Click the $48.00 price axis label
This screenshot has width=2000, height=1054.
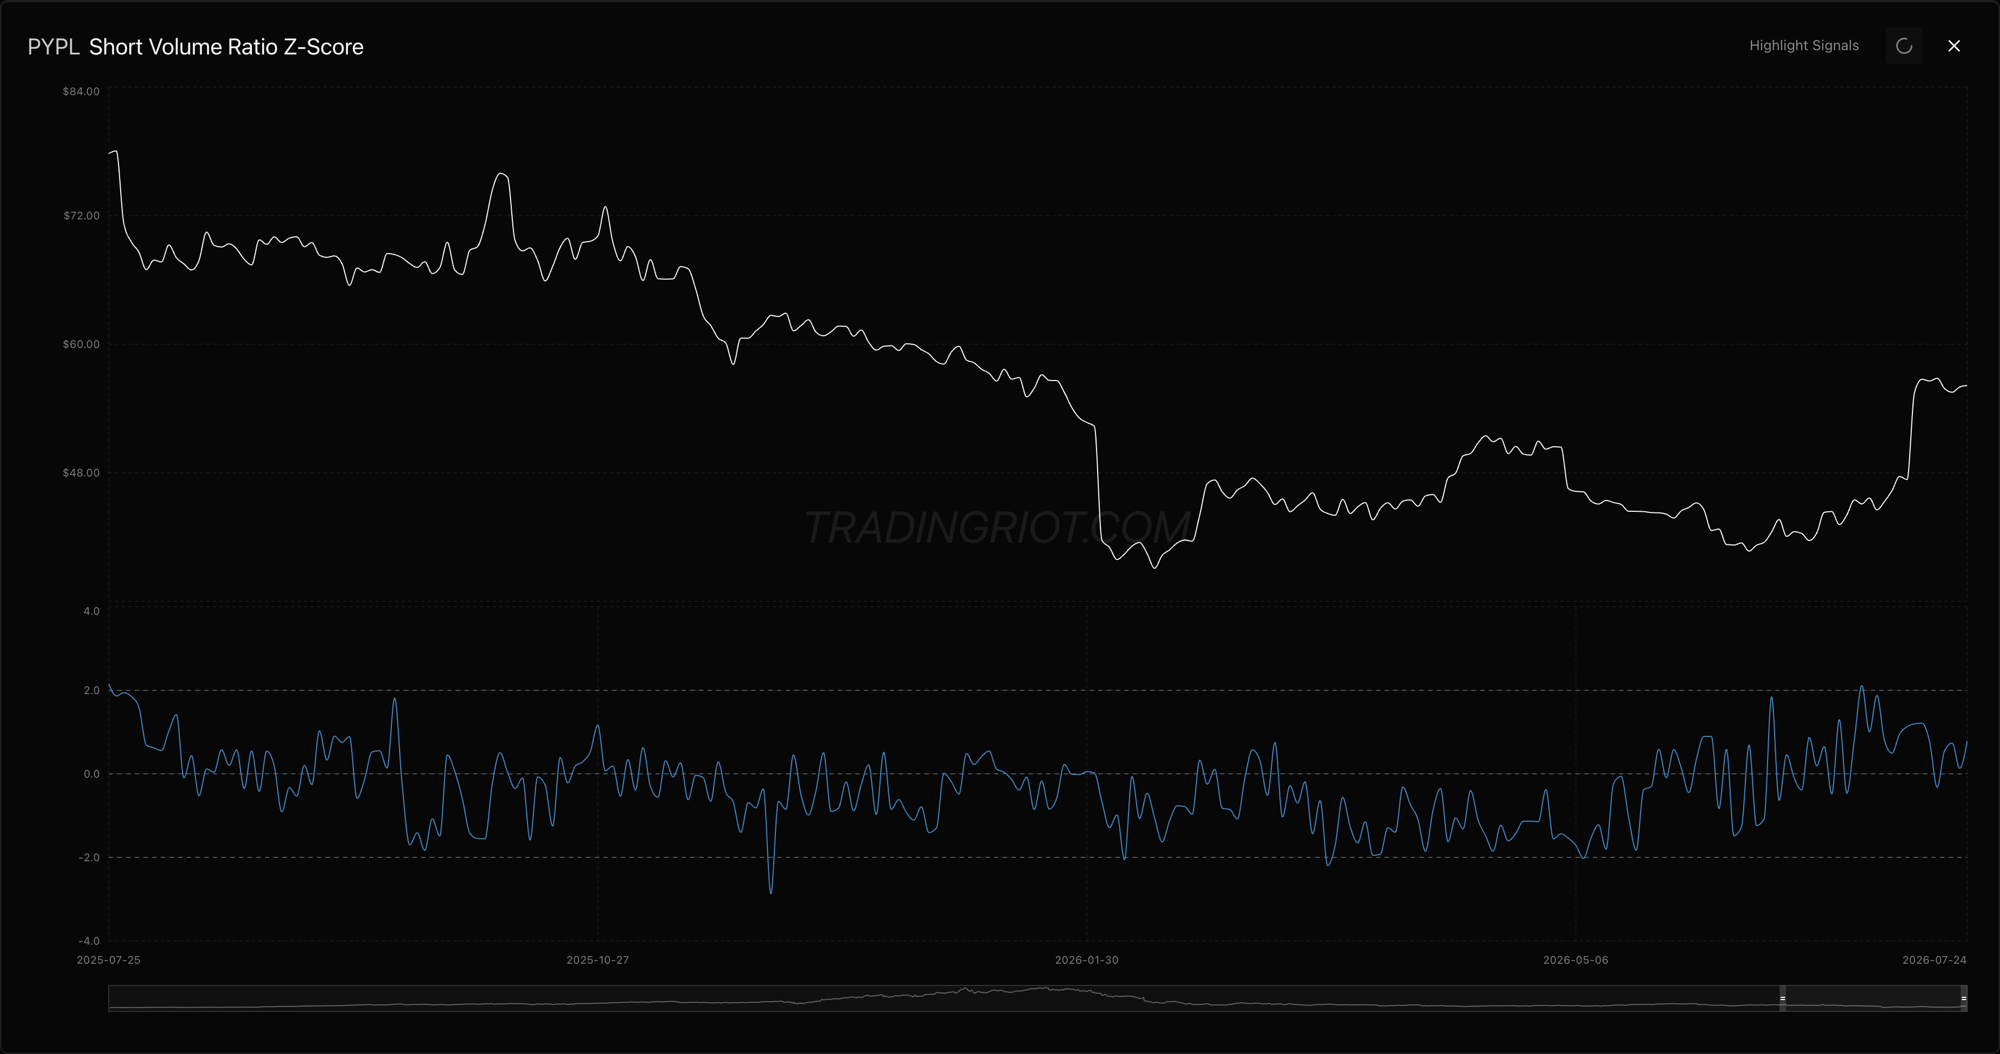point(81,473)
